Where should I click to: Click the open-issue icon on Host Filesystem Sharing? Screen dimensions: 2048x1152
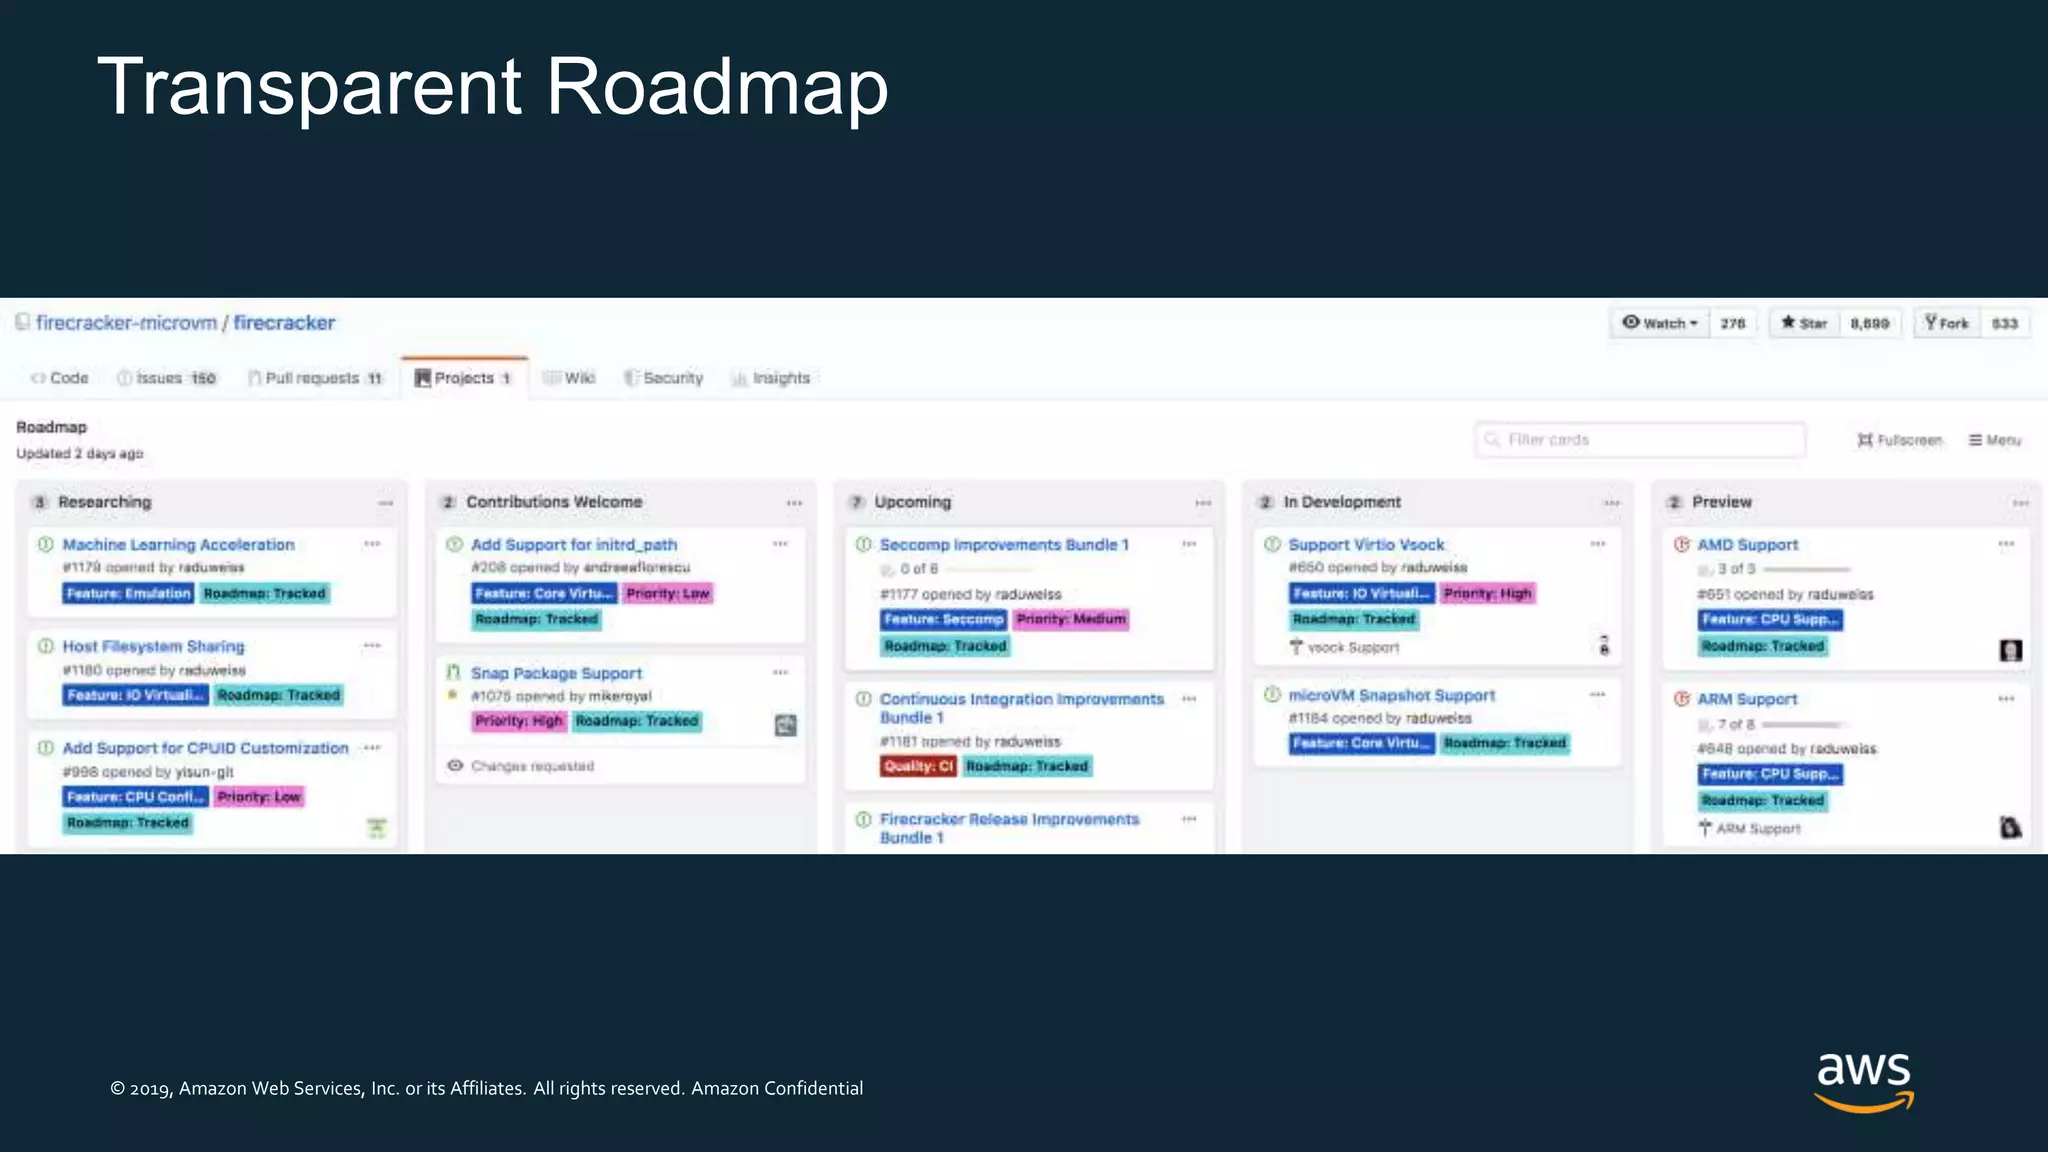(x=45, y=646)
